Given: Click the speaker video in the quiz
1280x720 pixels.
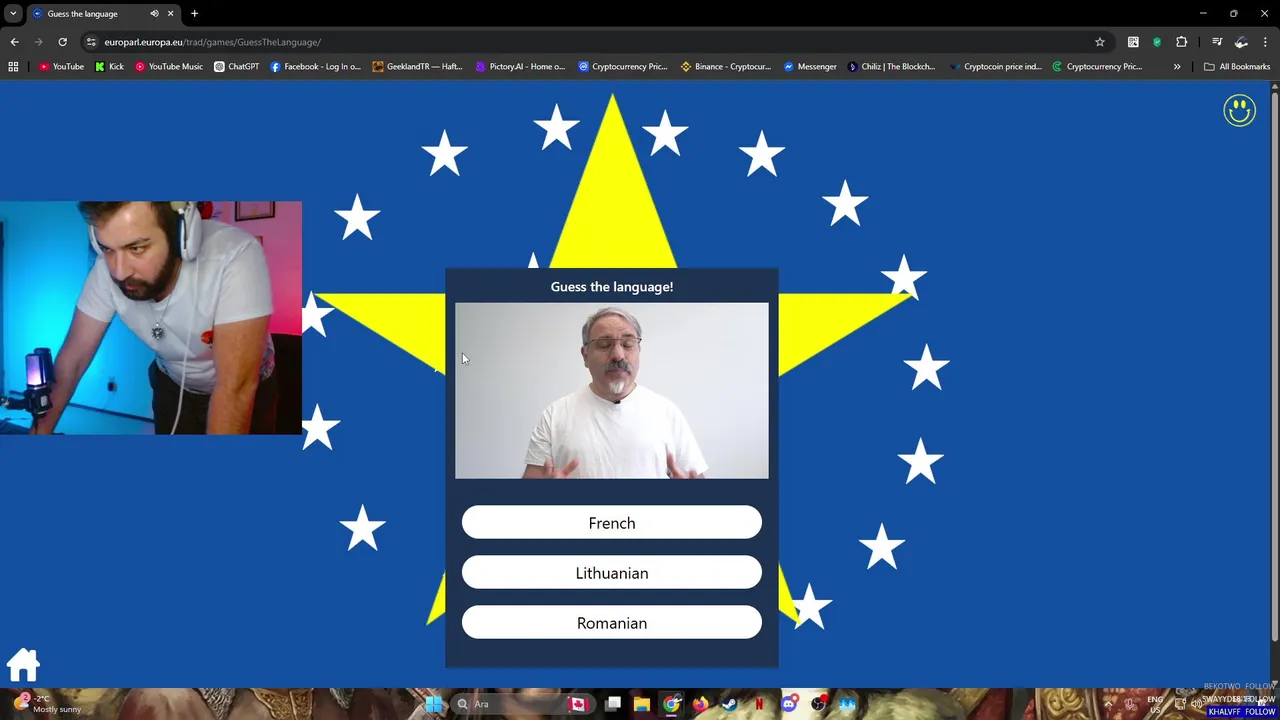Looking at the screenshot, I should coord(611,391).
